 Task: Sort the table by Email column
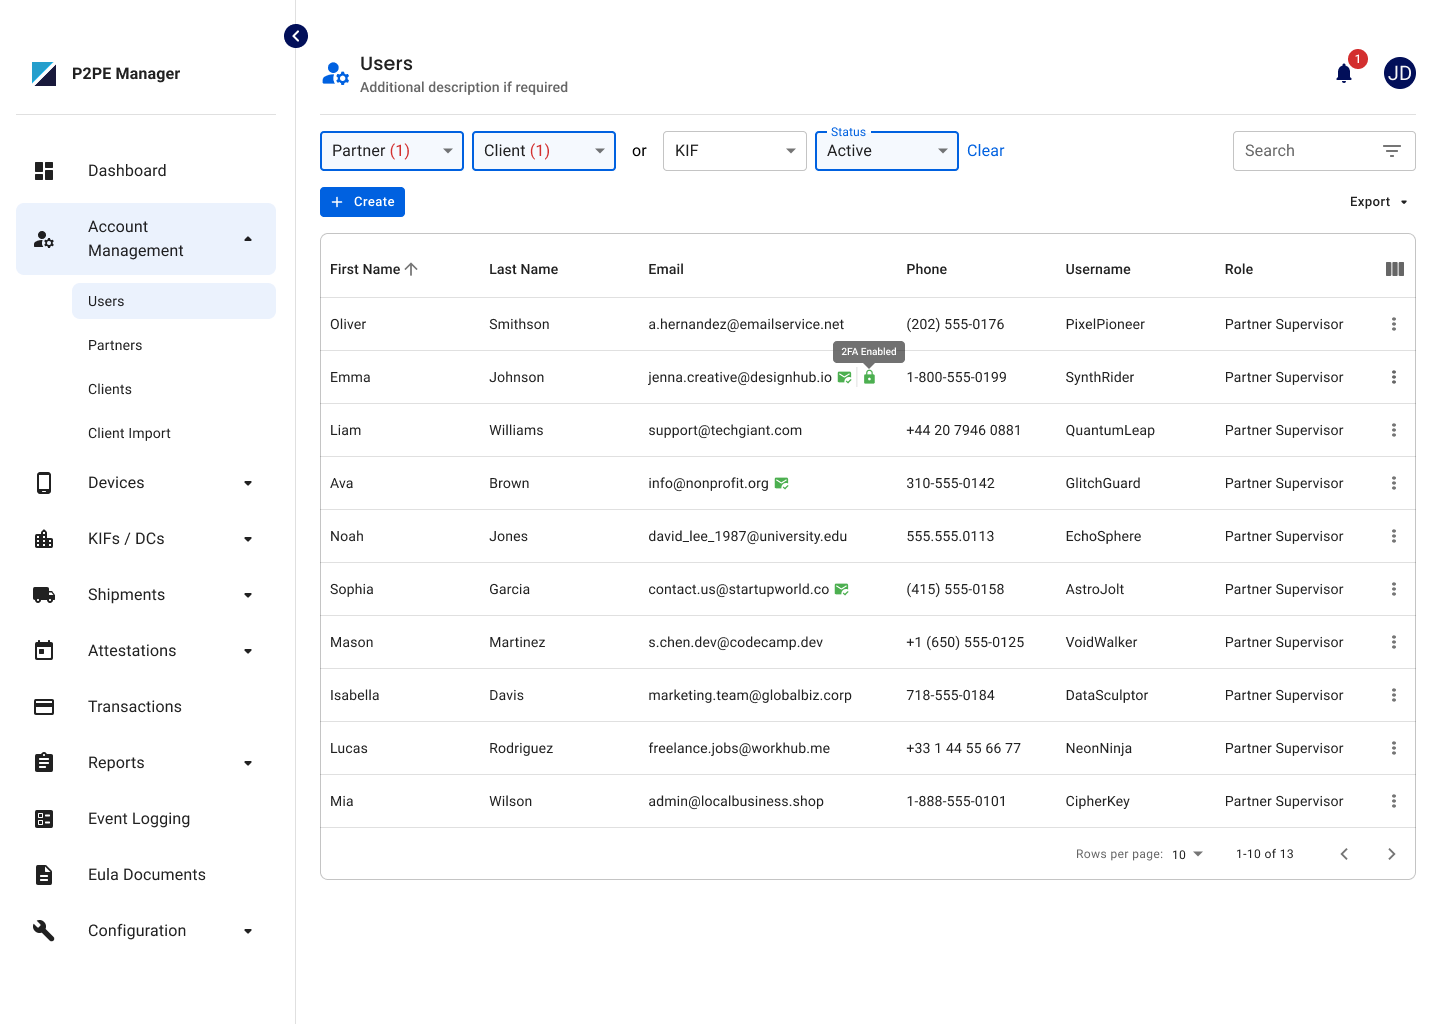666,269
